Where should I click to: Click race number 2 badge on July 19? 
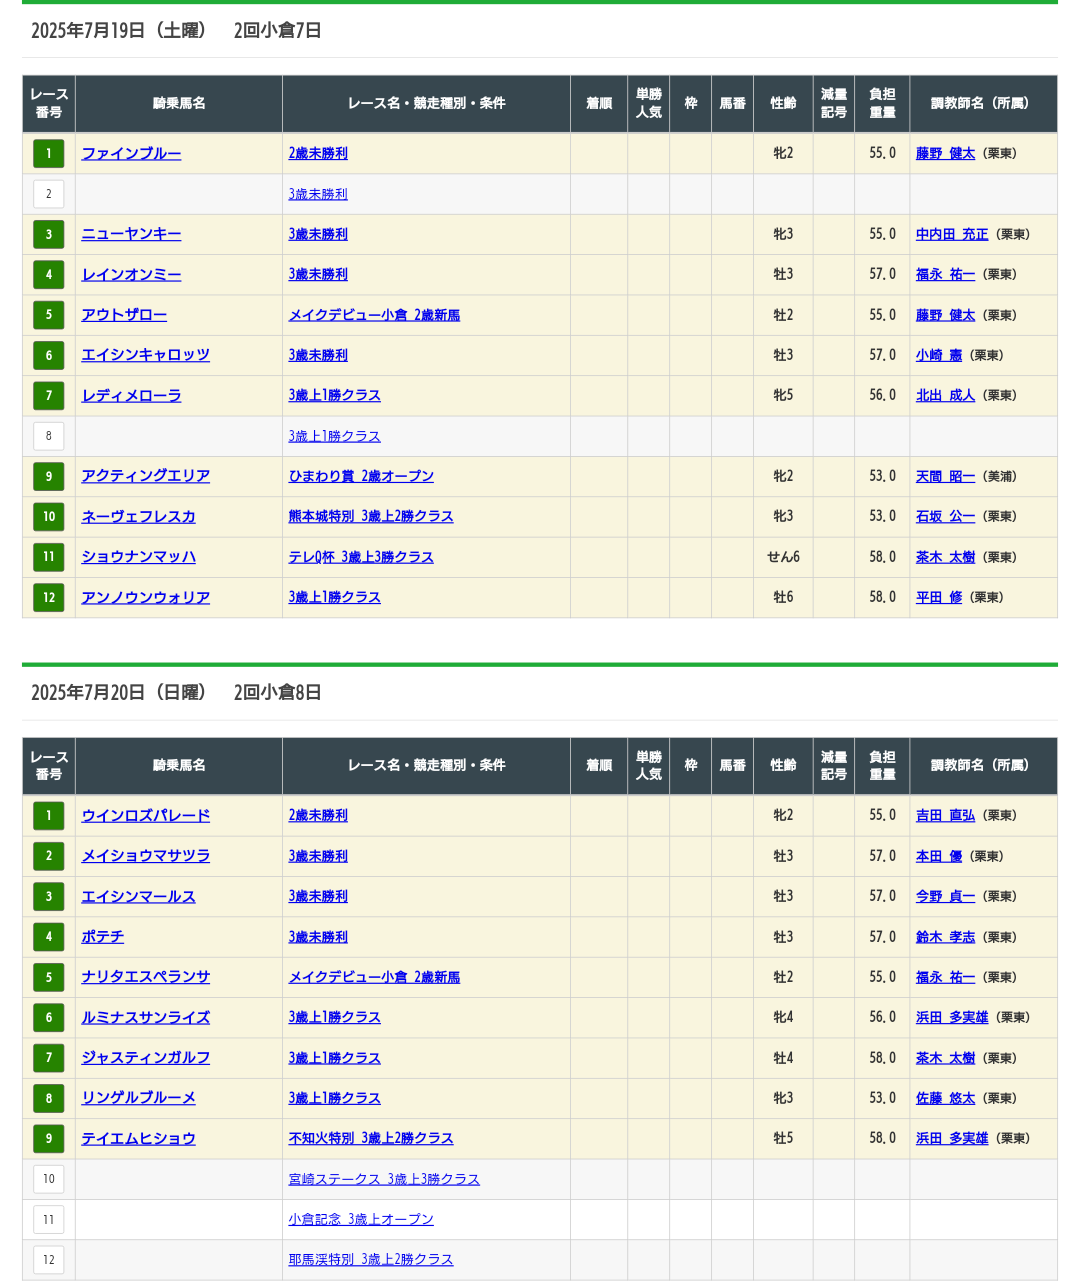[x=49, y=194]
